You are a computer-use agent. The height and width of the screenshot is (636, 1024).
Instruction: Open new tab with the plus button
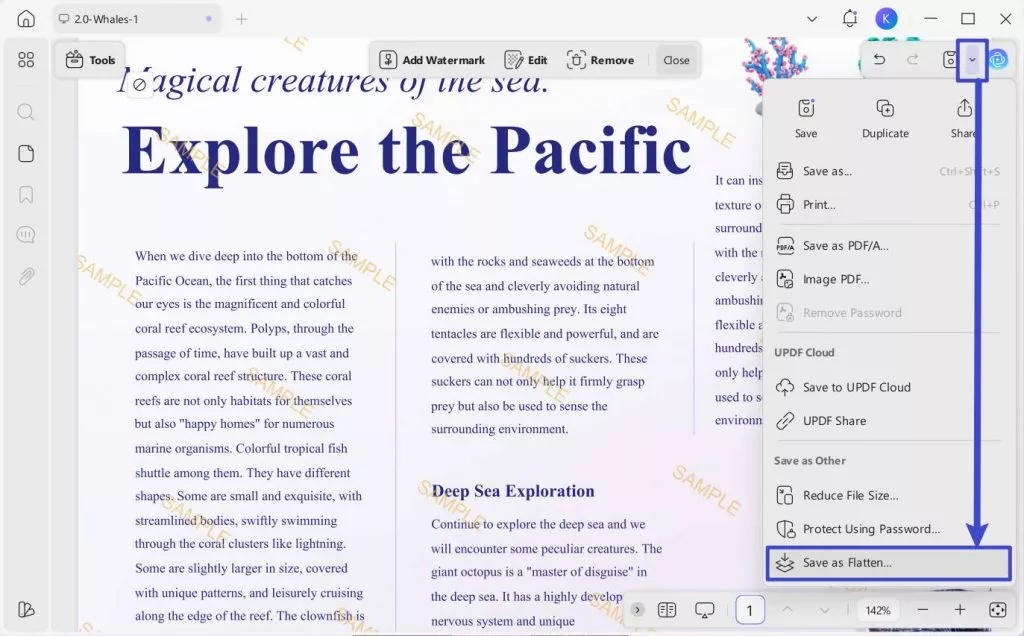click(241, 19)
